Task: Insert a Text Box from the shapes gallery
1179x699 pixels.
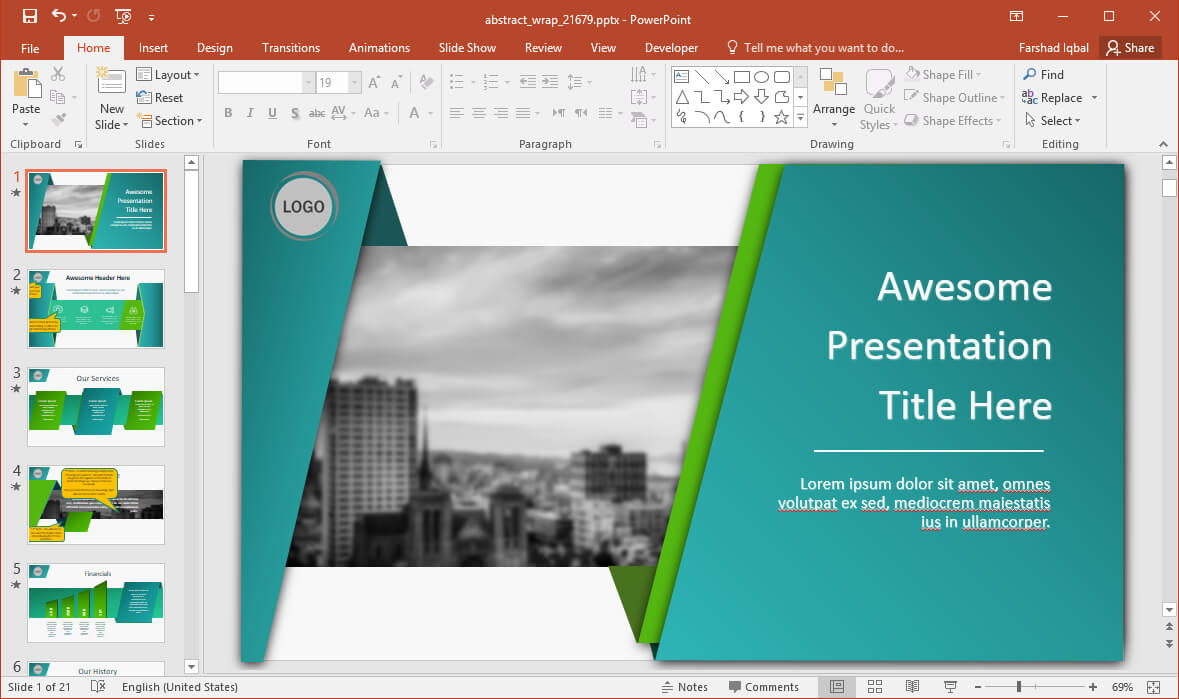Action: coord(682,76)
